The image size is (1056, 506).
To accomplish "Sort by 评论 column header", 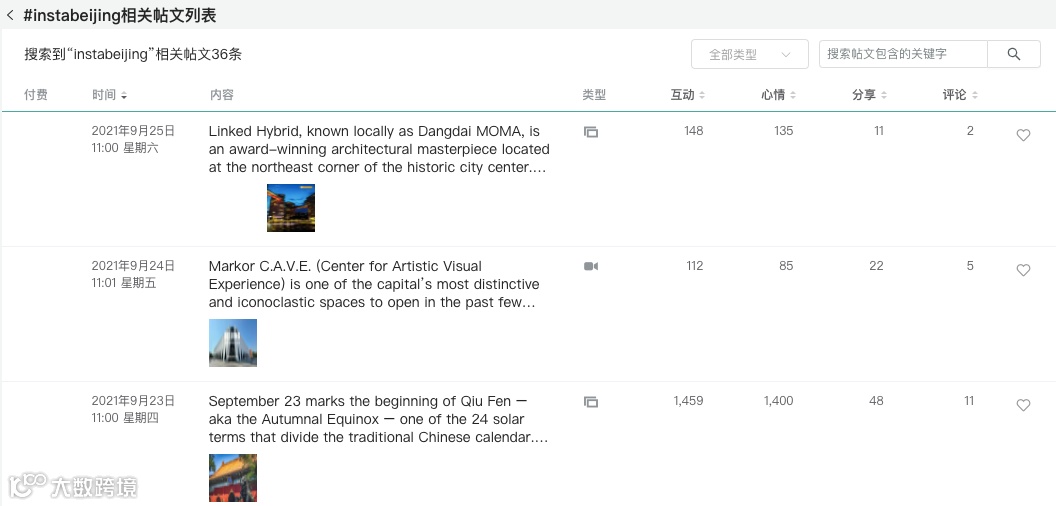I will coord(960,95).
